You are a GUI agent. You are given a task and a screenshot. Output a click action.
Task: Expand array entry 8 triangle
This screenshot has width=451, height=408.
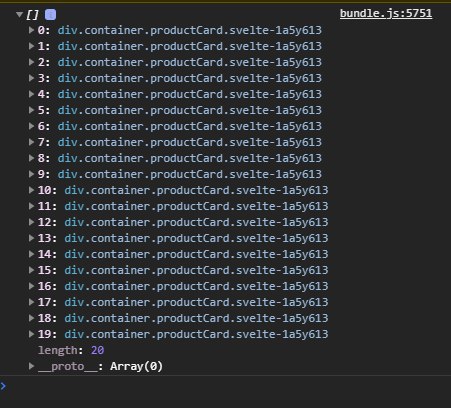coord(31,158)
